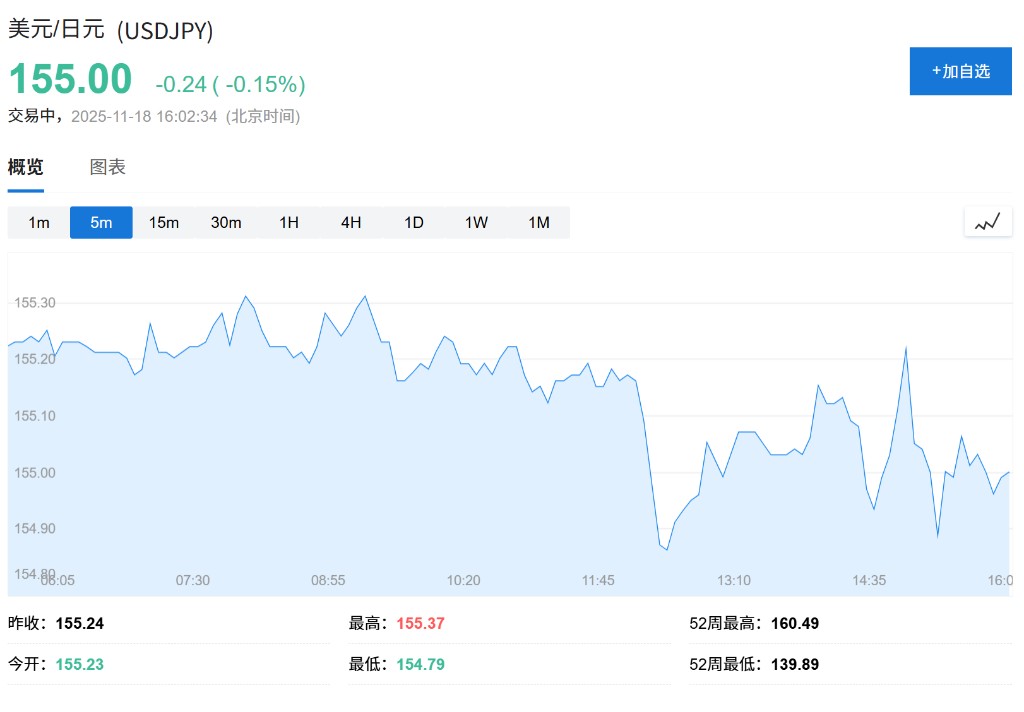Click the 11:45 time axis label
The height and width of the screenshot is (712, 1024).
[598, 580]
